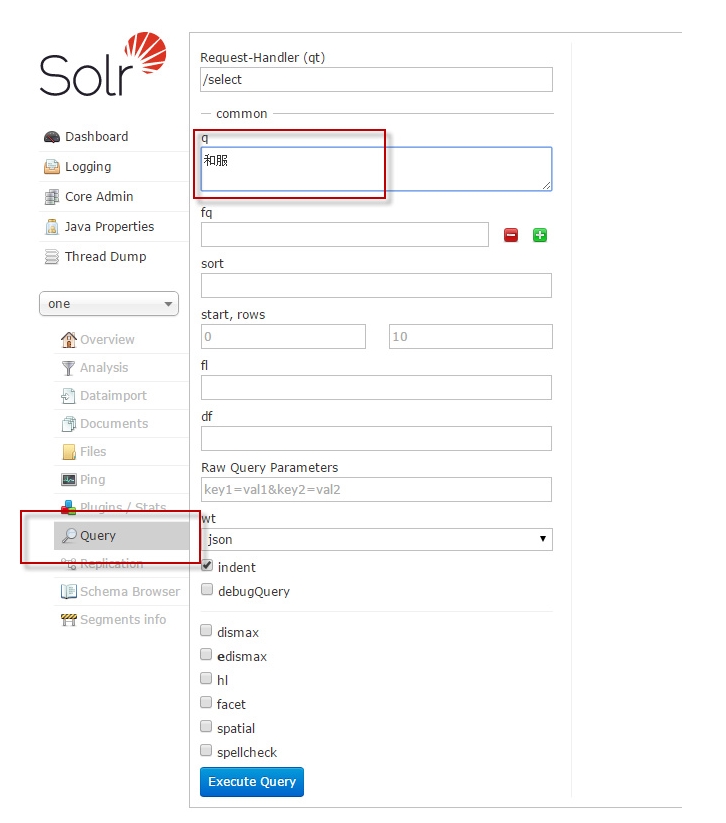Screen dimensions: 726x823
Task: Open Dashboard via its gauge icon
Action: click(x=52, y=137)
